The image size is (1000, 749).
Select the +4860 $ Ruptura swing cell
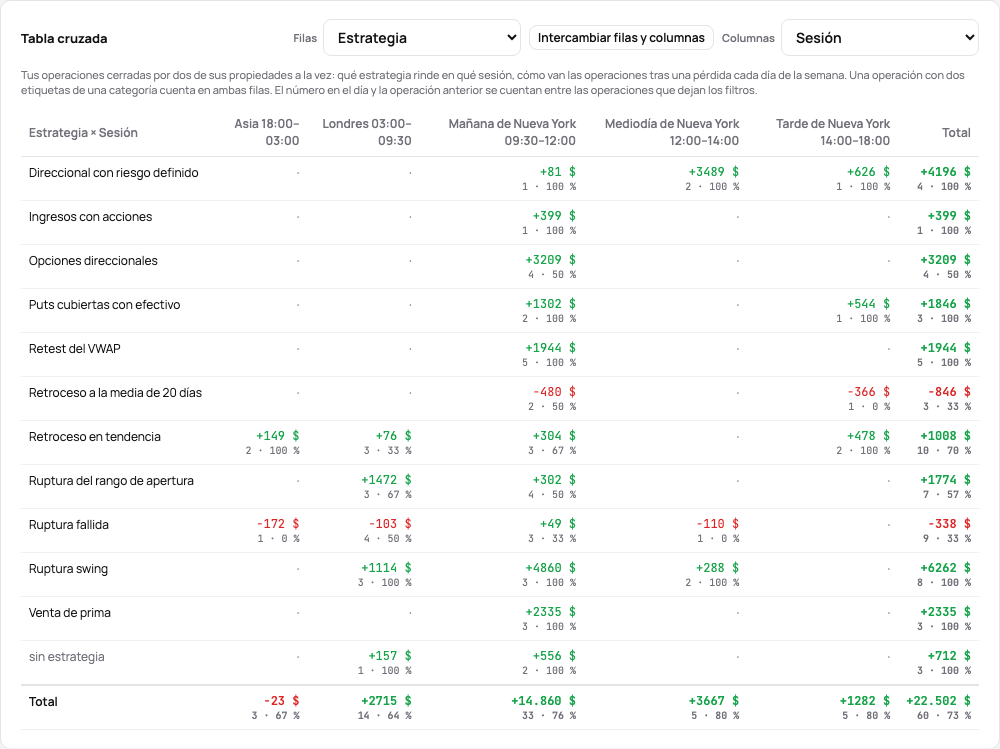point(550,568)
